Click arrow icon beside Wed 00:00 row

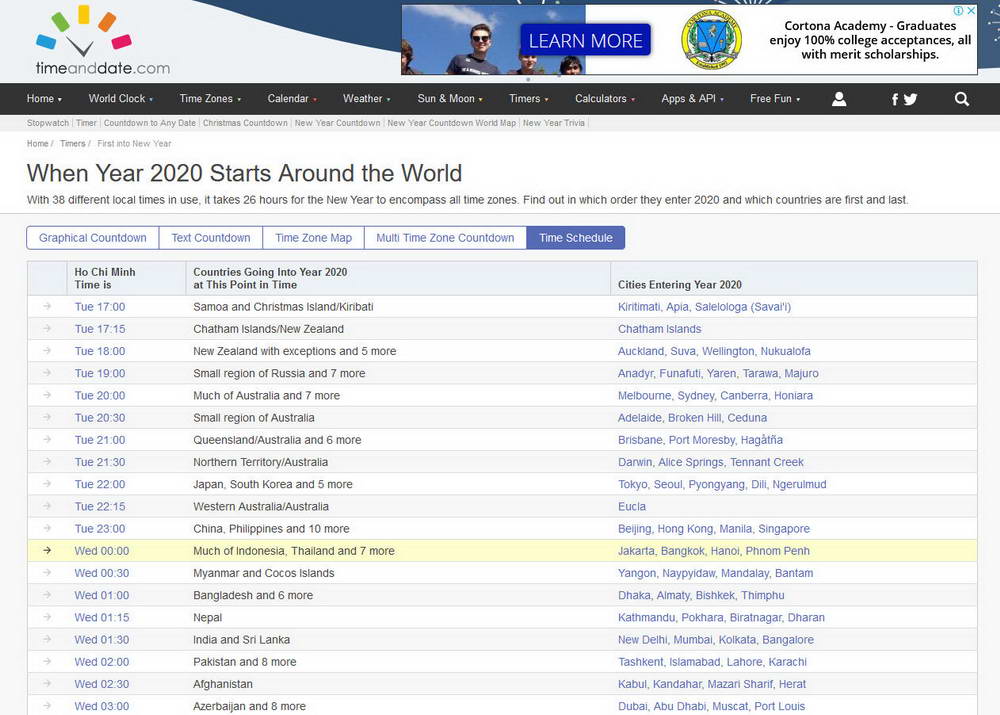[x=46, y=551]
